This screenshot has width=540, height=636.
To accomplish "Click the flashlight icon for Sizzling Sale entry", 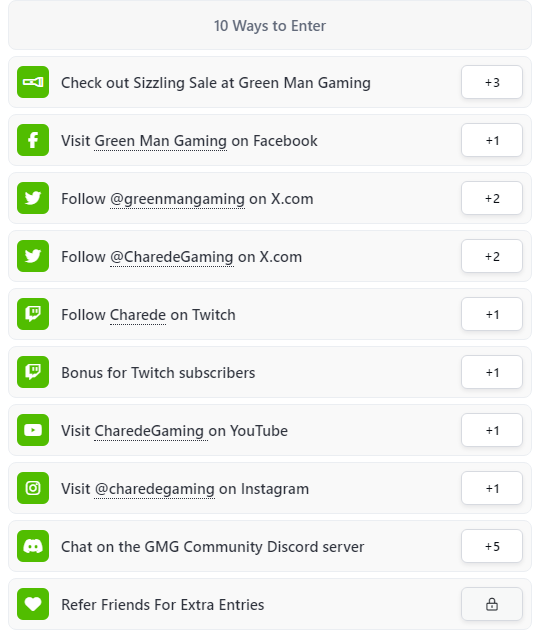I will (33, 82).
